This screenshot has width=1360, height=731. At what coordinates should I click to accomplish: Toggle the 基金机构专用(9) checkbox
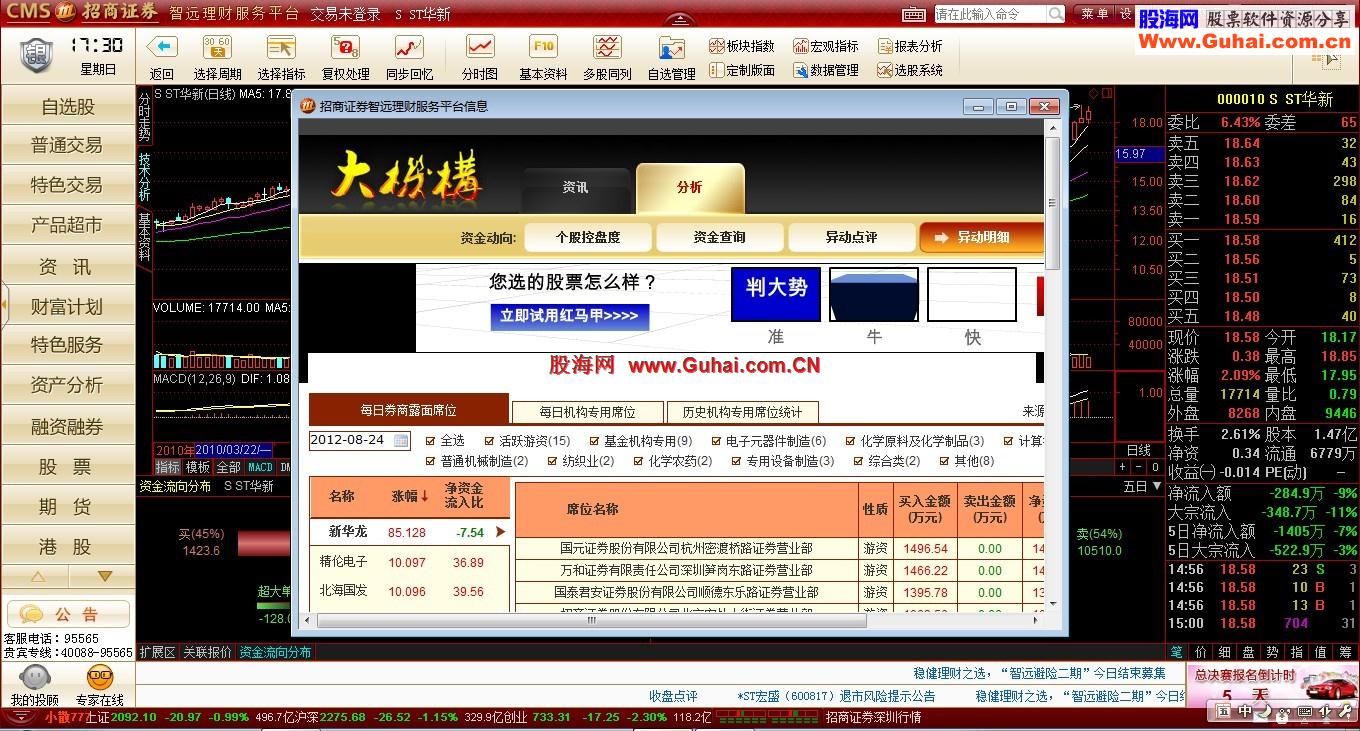594,441
